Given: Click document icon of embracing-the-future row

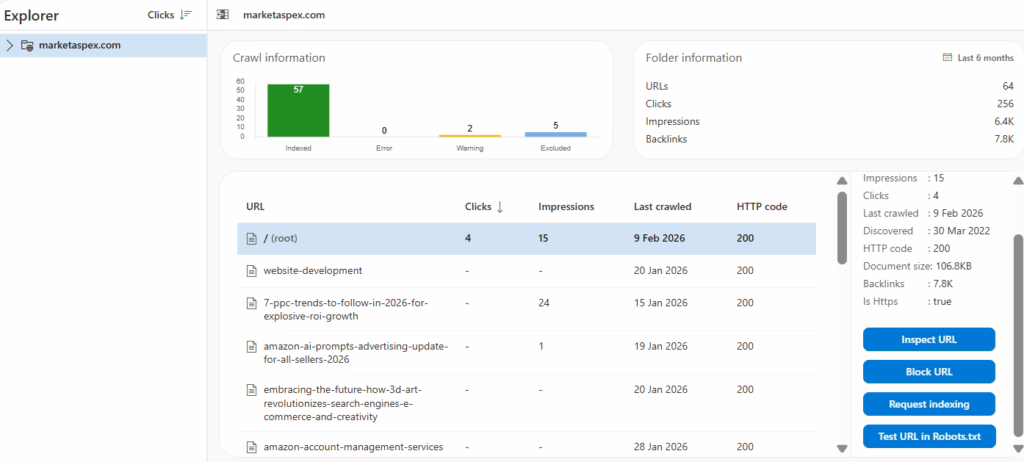Looking at the screenshot, I should (251, 389).
